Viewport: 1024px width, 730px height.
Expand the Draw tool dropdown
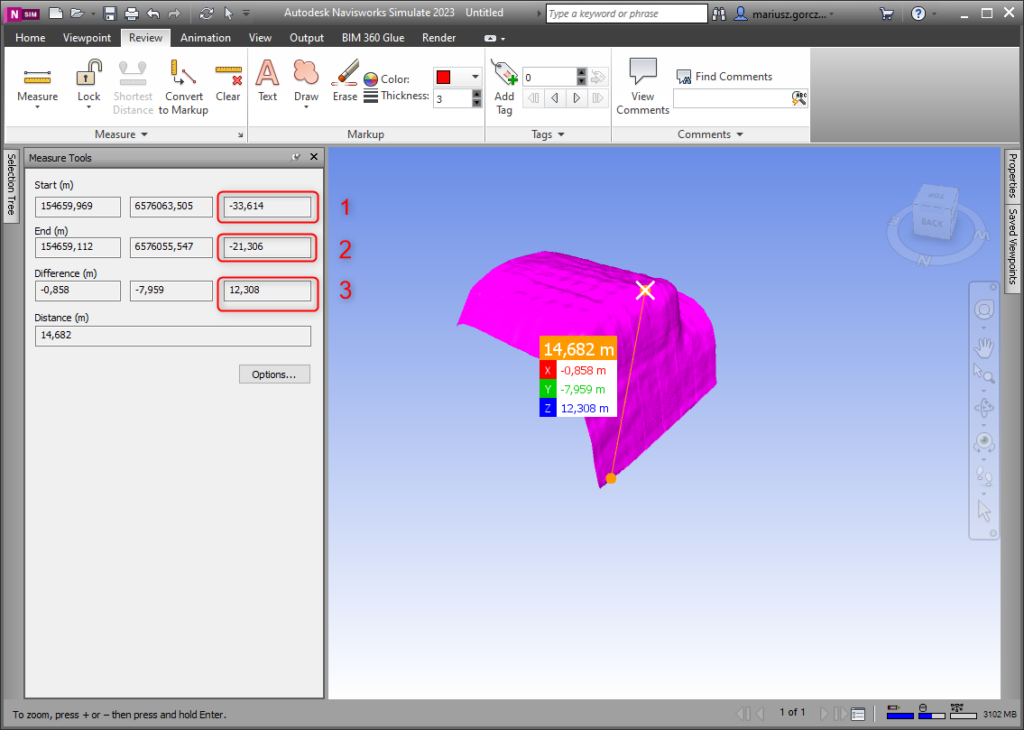click(x=306, y=108)
